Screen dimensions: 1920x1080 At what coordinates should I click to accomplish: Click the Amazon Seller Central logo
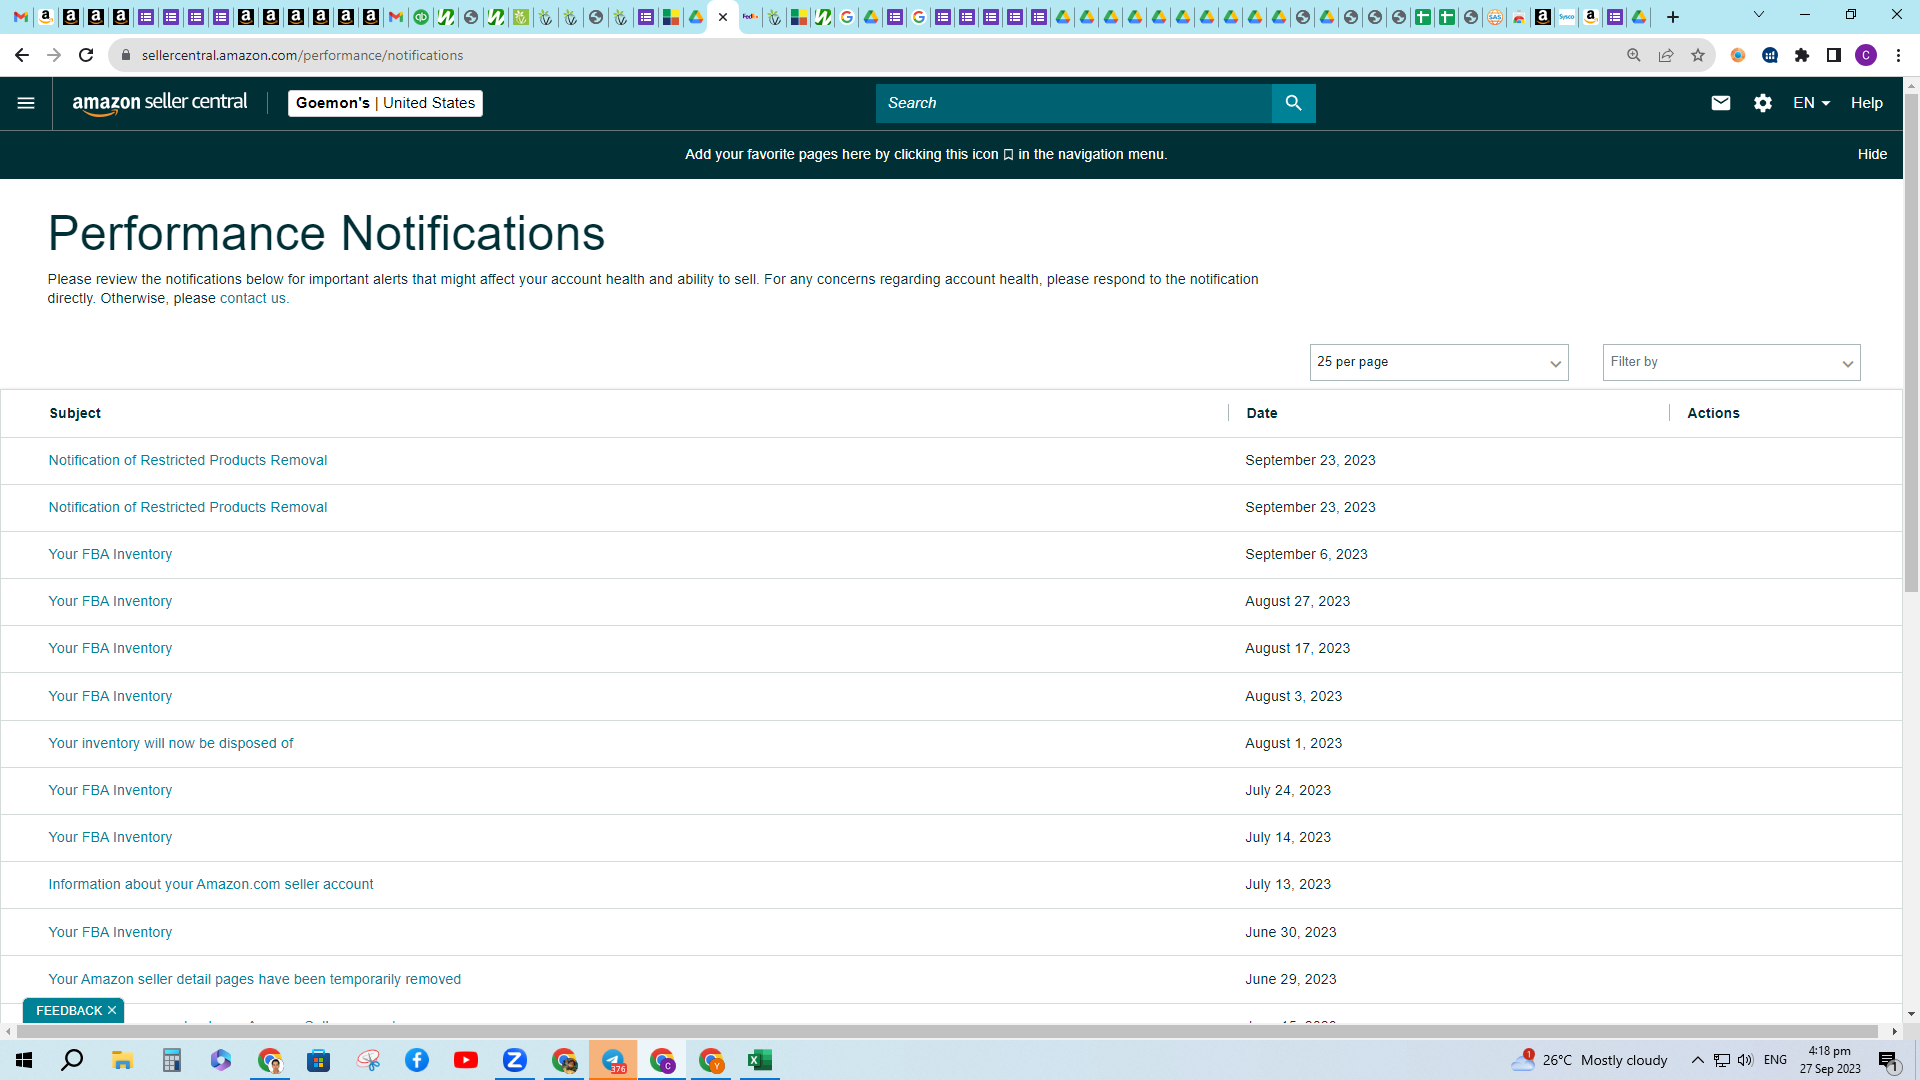click(160, 103)
